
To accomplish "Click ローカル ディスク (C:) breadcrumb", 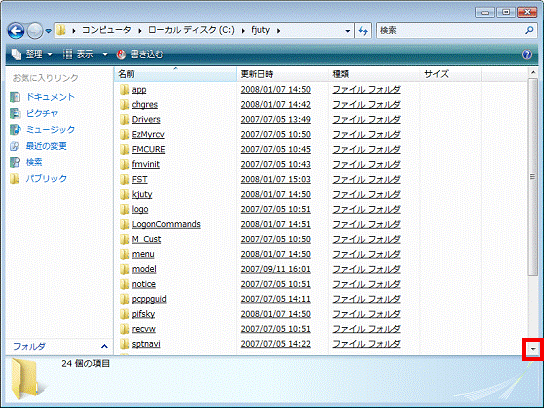I will point(191,30).
